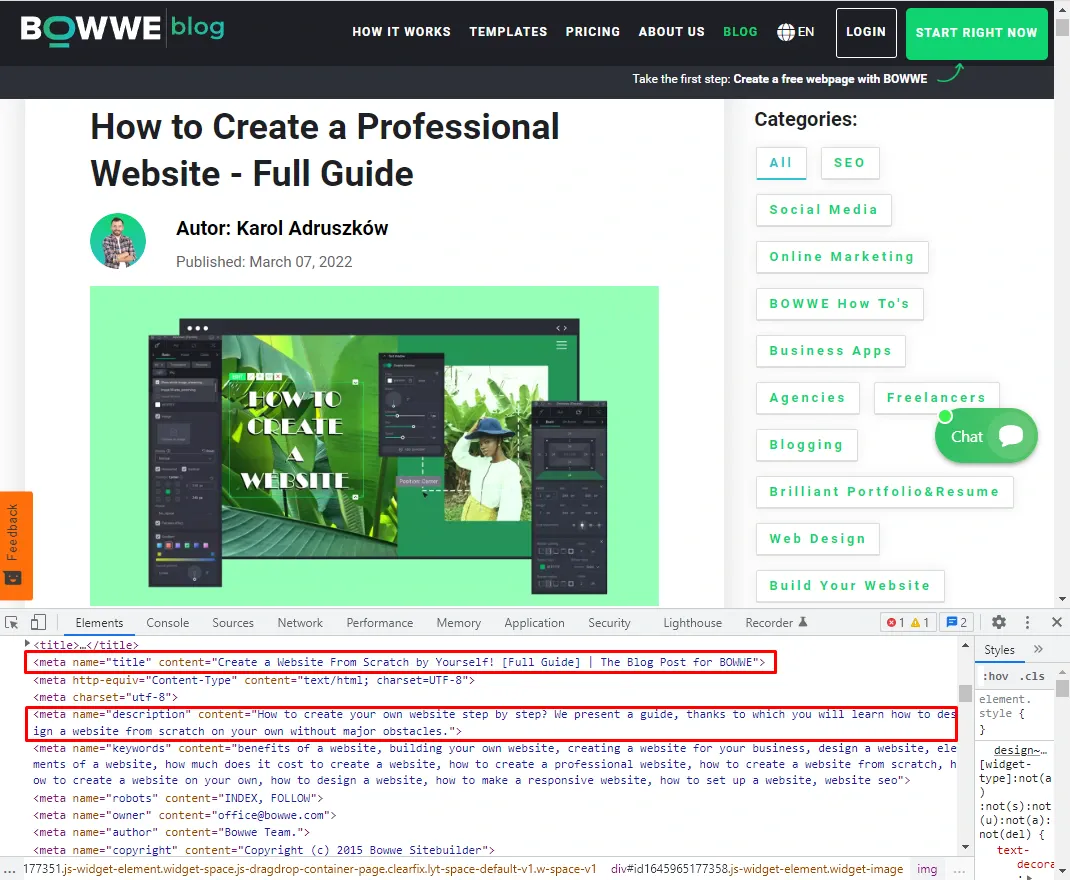Open the Security tab

[609, 623]
